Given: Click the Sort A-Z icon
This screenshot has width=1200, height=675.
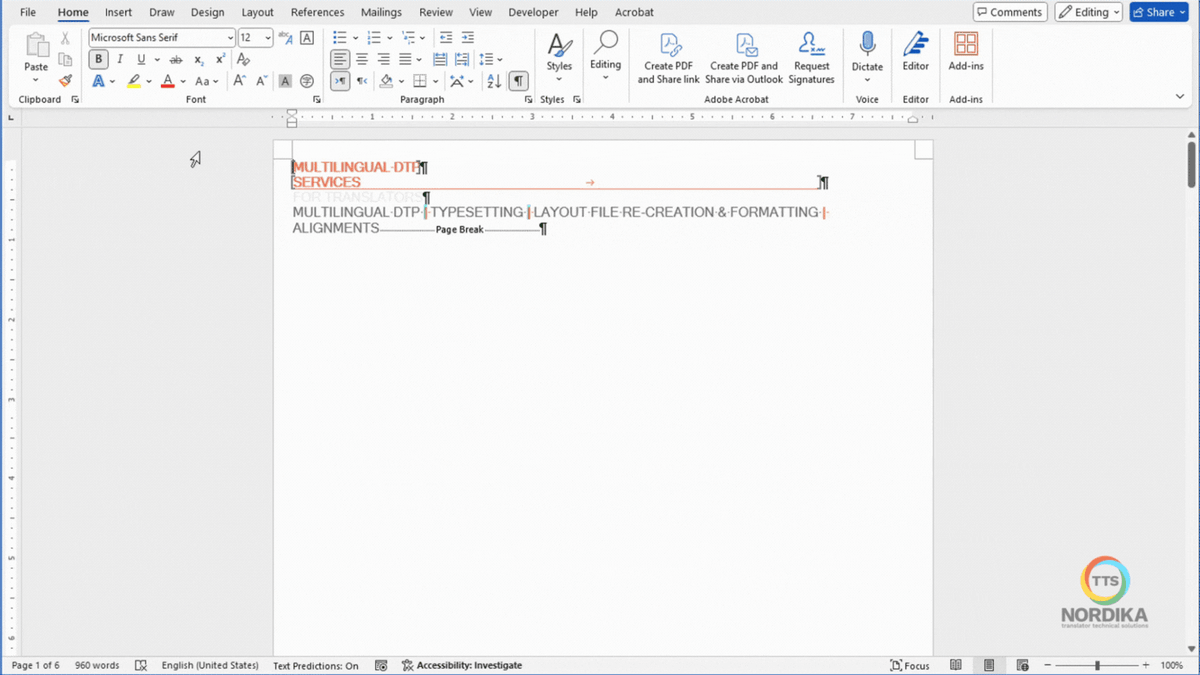Looking at the screenshot, I should 493,81.
